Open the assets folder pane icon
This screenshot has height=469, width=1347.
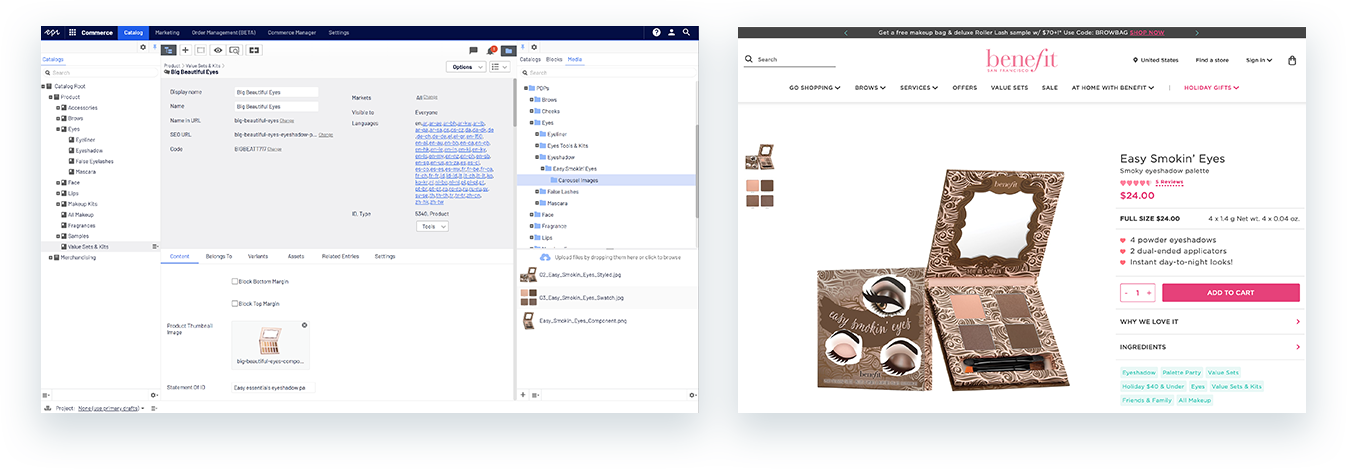[508, 50]
